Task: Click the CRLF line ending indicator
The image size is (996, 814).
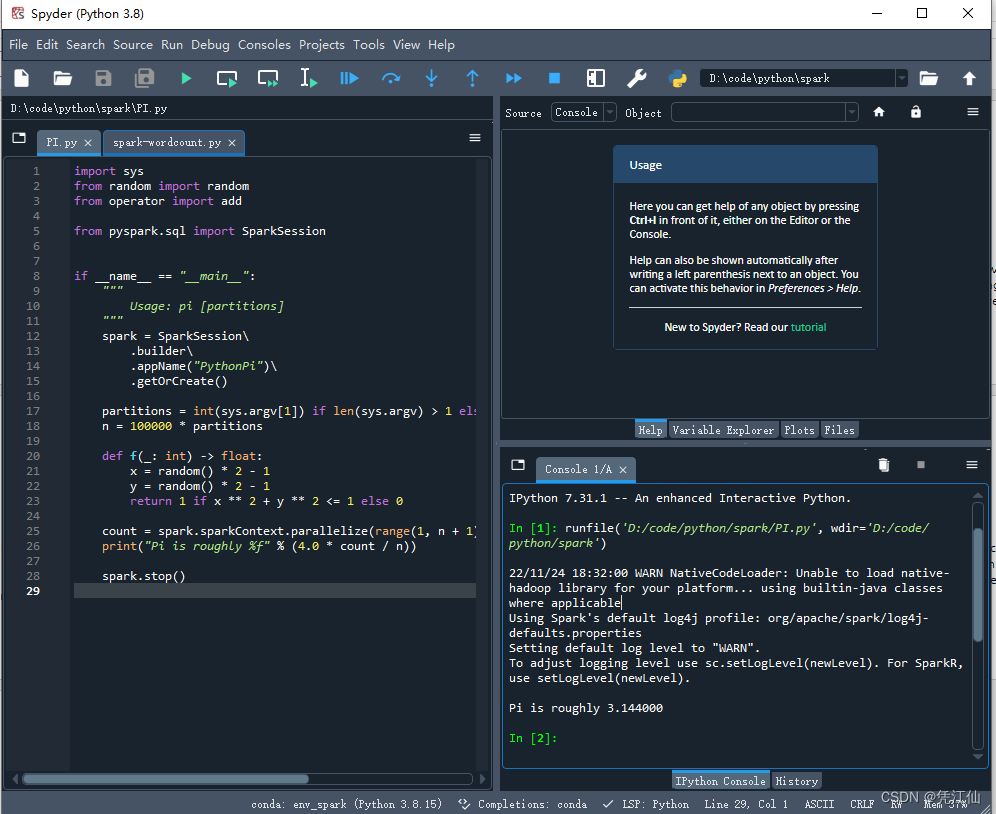Action: pyautogui.click(x=862, y=804)
